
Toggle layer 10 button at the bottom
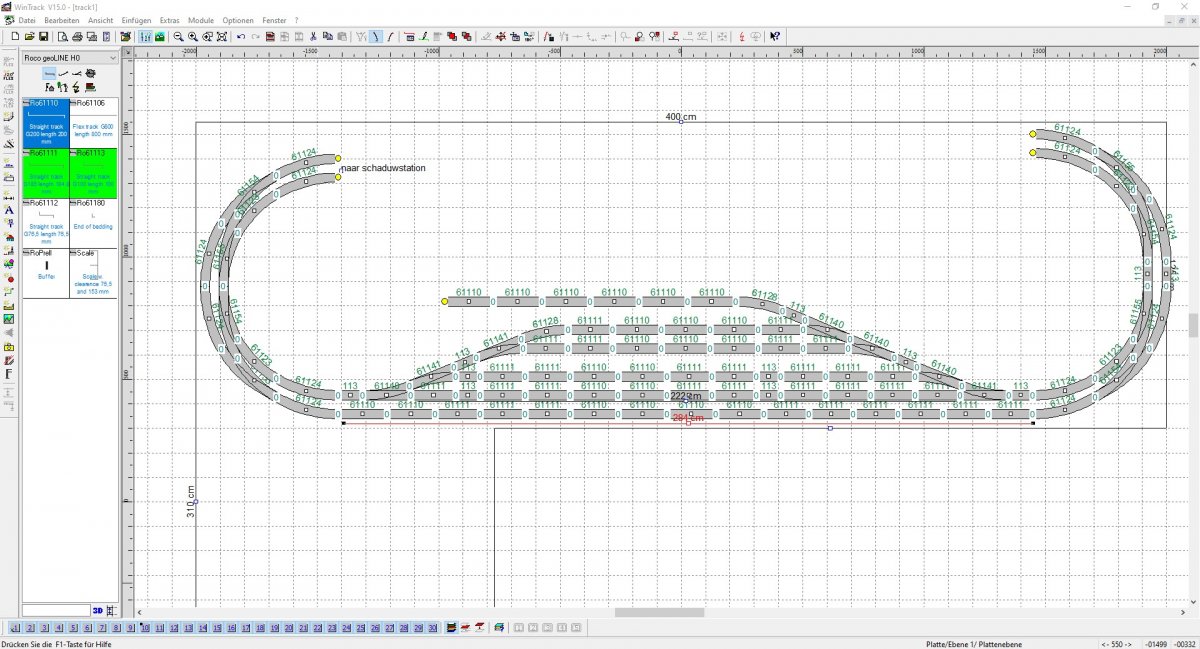[145, 628]
